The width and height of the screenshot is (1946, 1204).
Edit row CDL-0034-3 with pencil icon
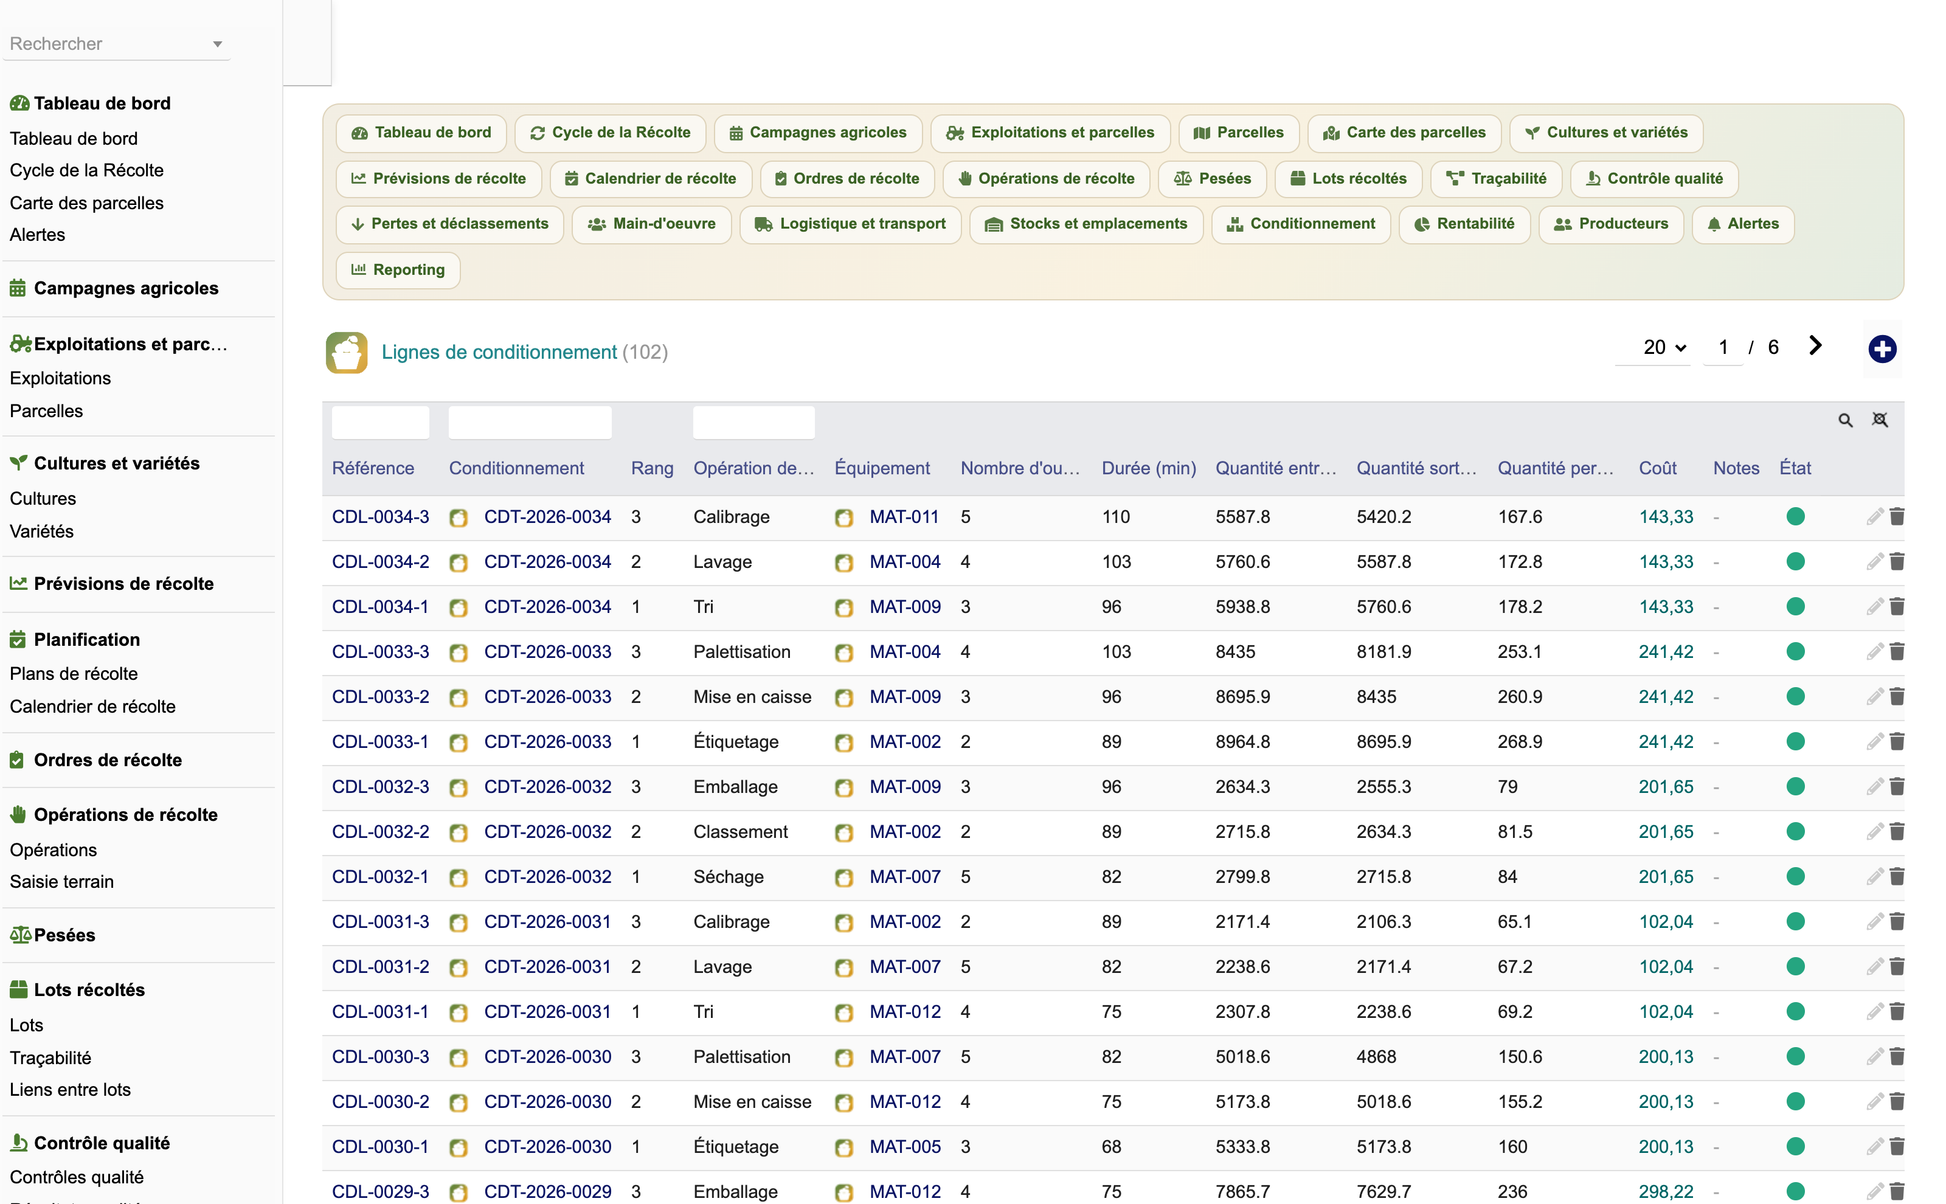coord(1874,517)
